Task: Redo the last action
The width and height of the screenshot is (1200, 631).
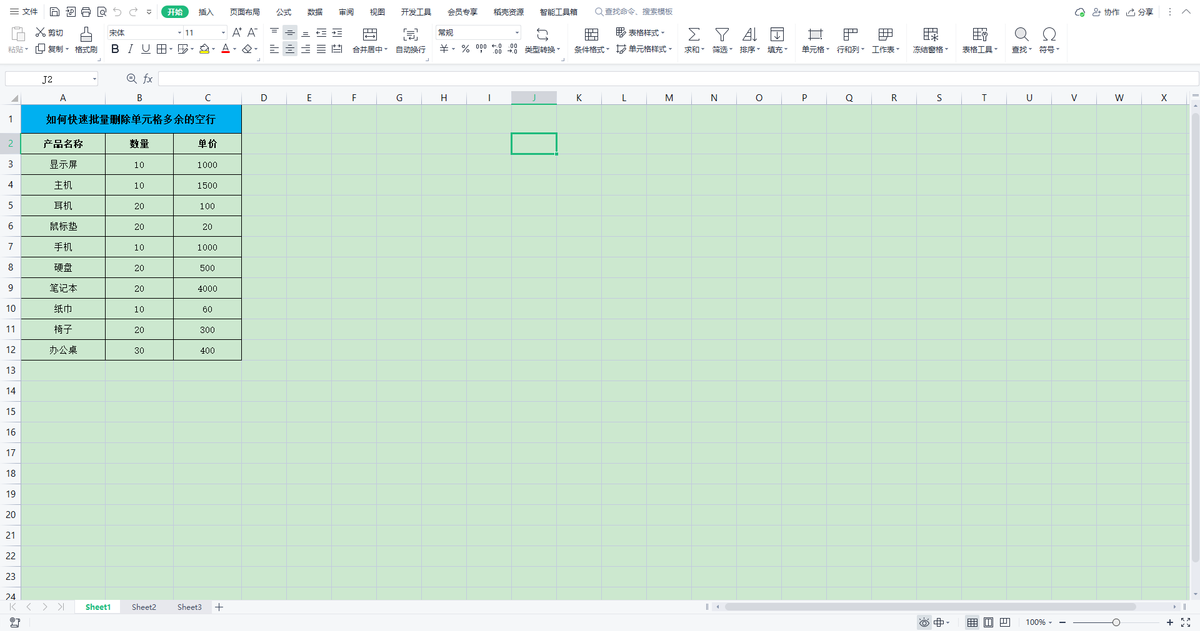Action: click(133, 12)
